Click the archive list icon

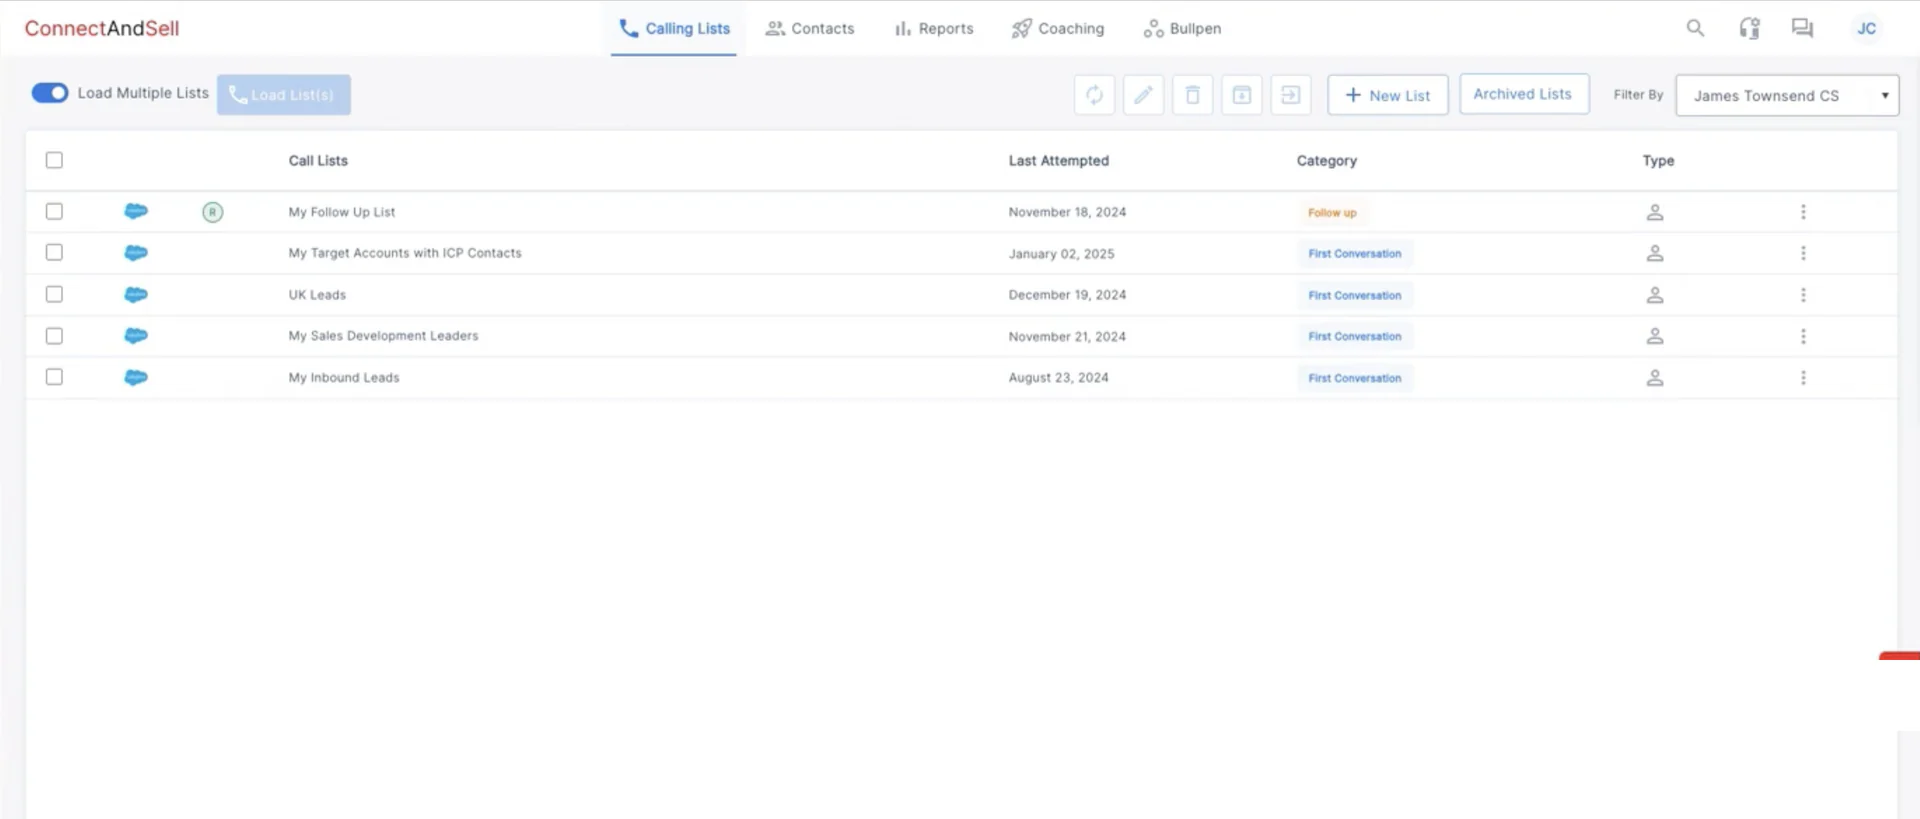coord(1241,95)
